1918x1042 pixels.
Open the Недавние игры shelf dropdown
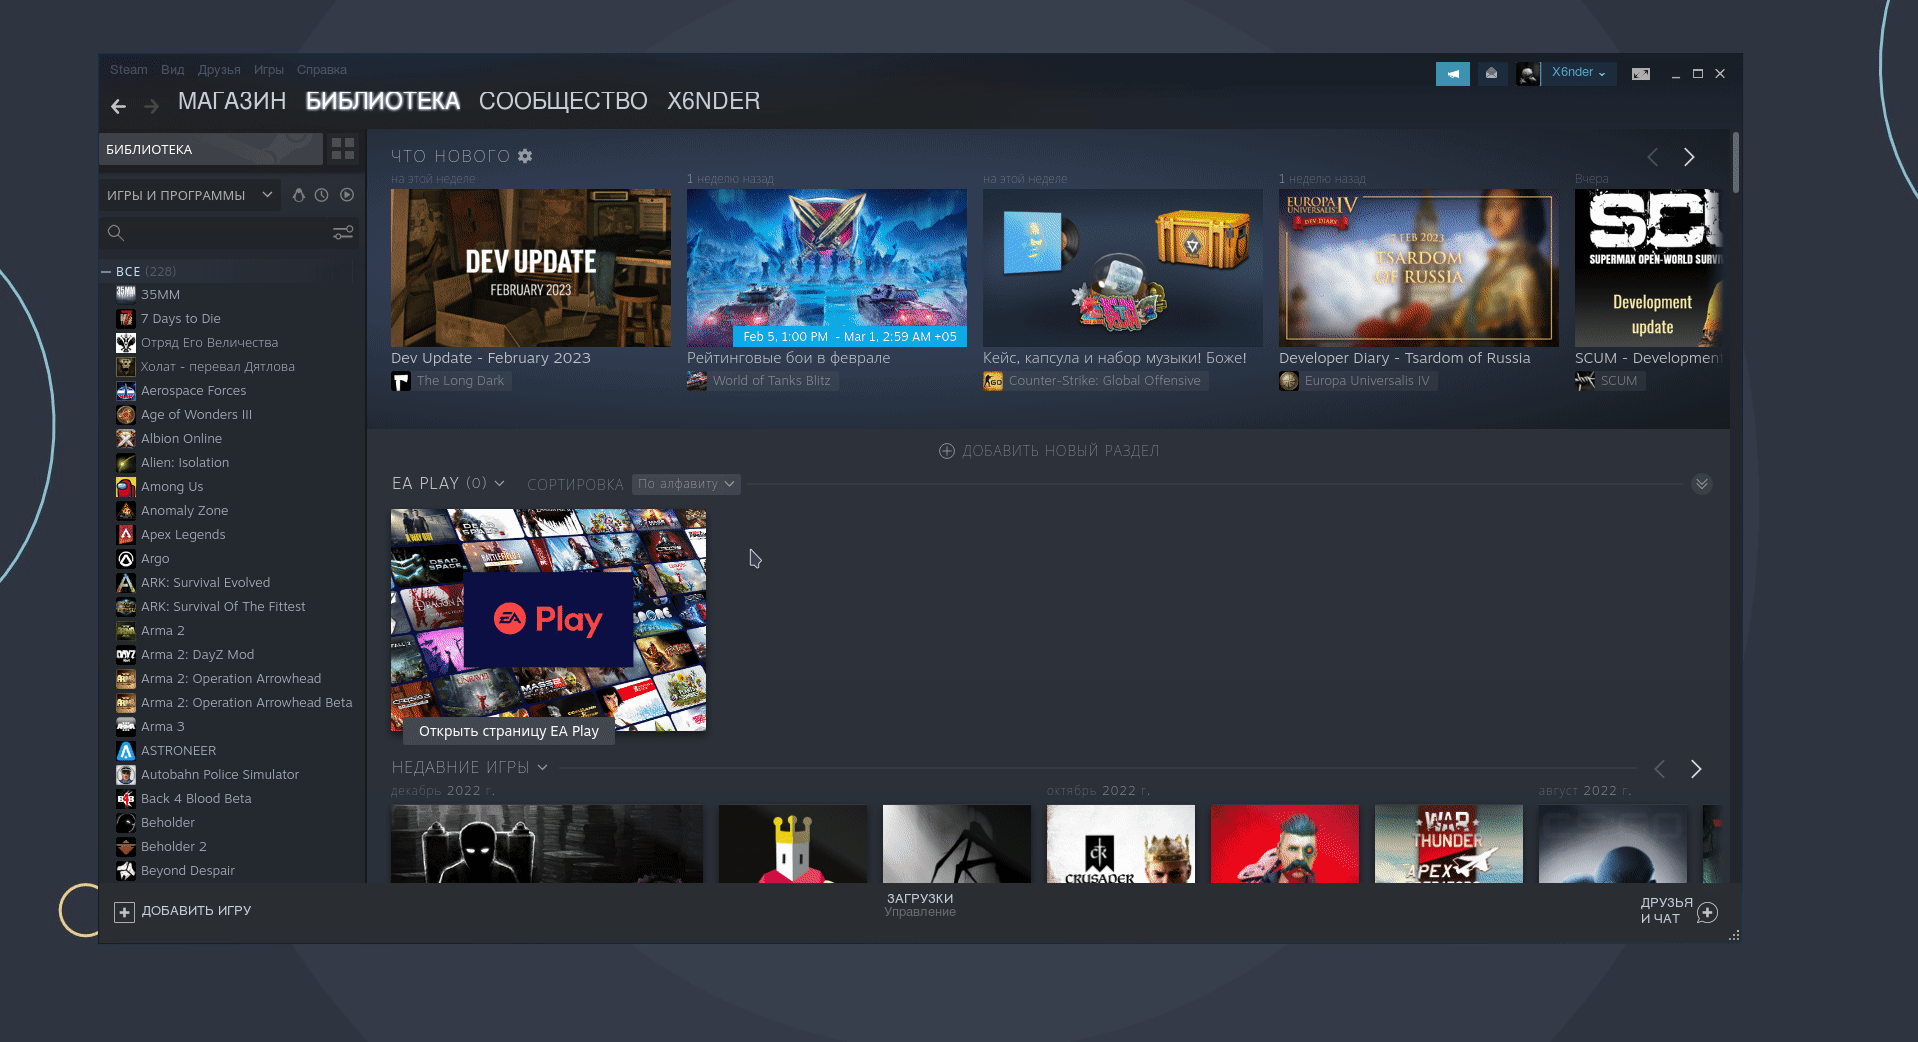tap(542, 767)
